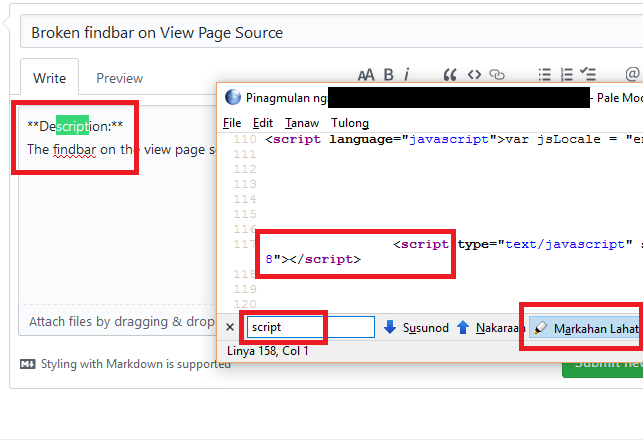The height and width of the screenshot is (443, 643).
Task: Close the findbar with the X icon
Action: pos(230,327)
